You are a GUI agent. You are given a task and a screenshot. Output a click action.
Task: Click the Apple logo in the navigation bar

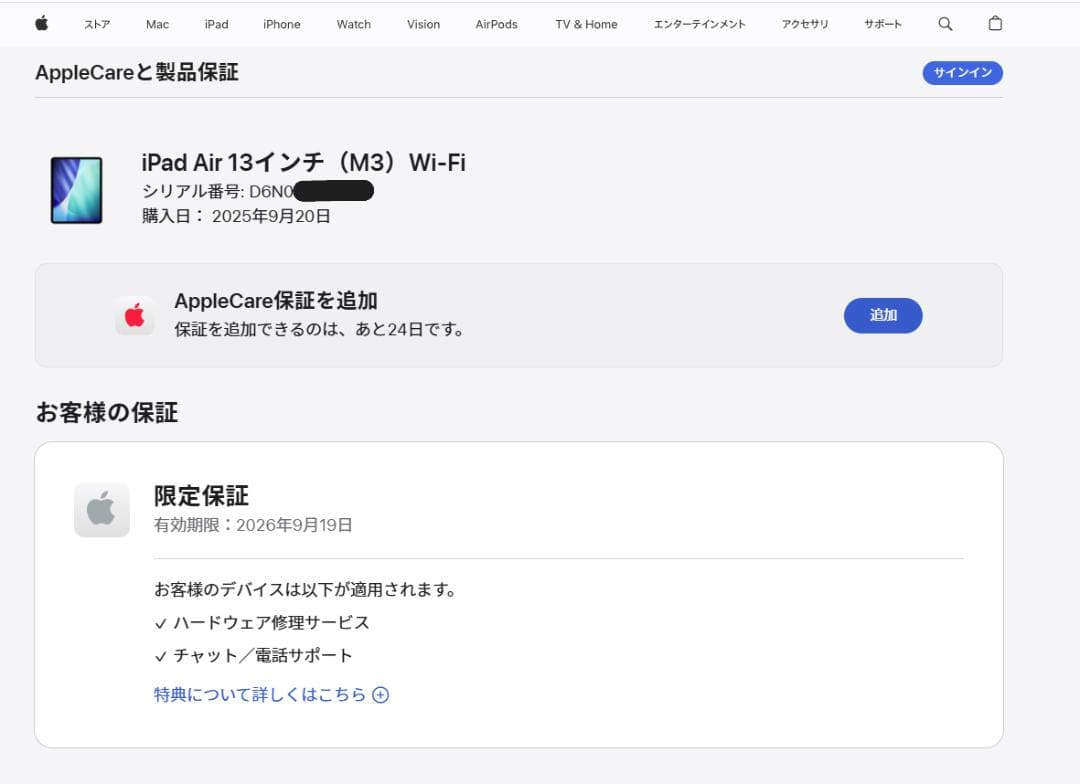pos(41,23)
